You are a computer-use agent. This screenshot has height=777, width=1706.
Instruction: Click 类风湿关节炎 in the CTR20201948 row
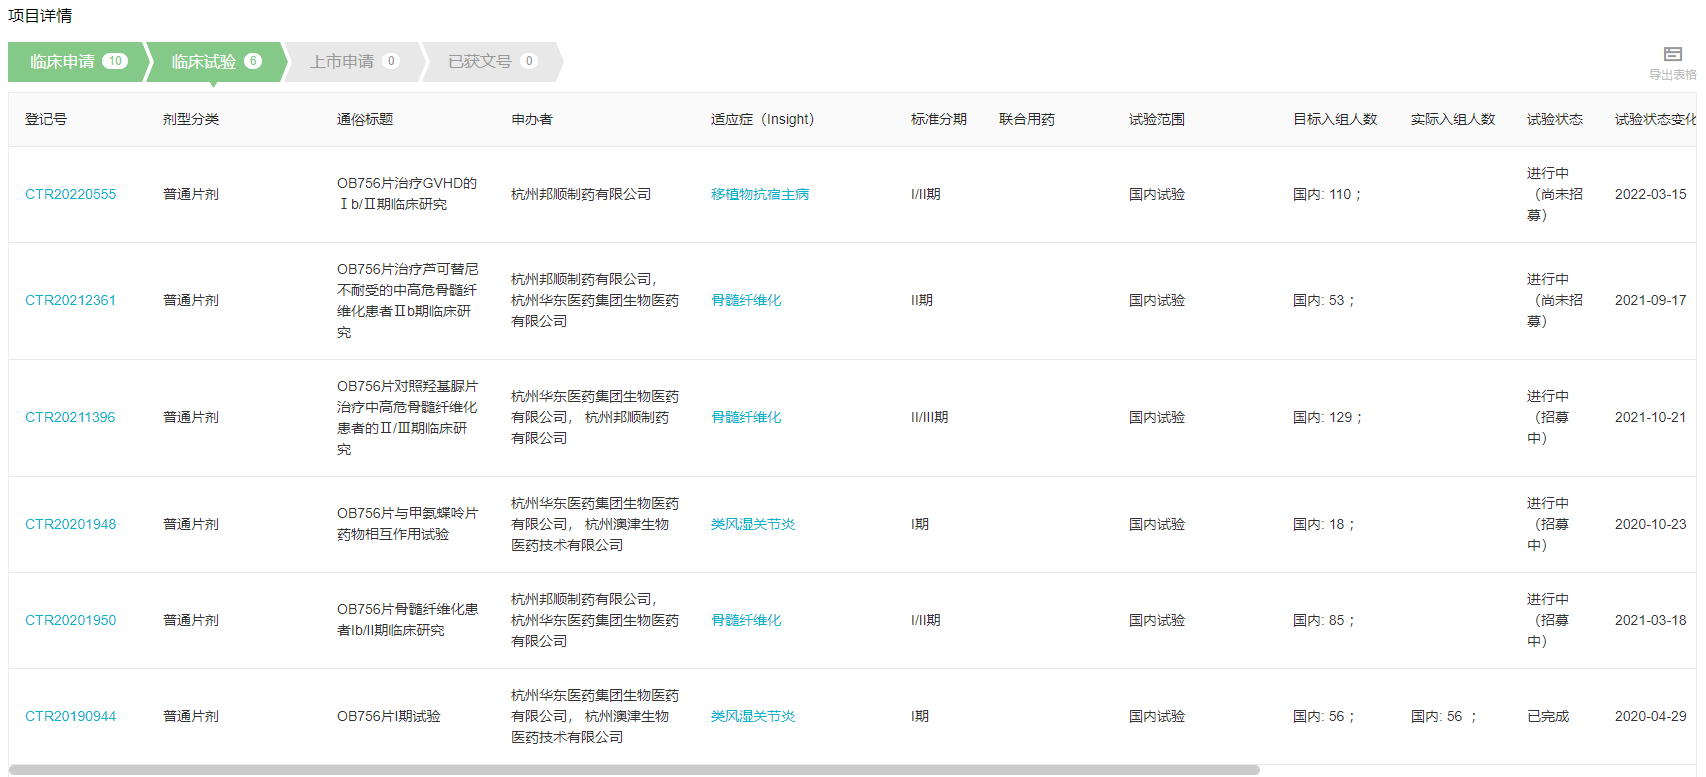coord(753,524)
